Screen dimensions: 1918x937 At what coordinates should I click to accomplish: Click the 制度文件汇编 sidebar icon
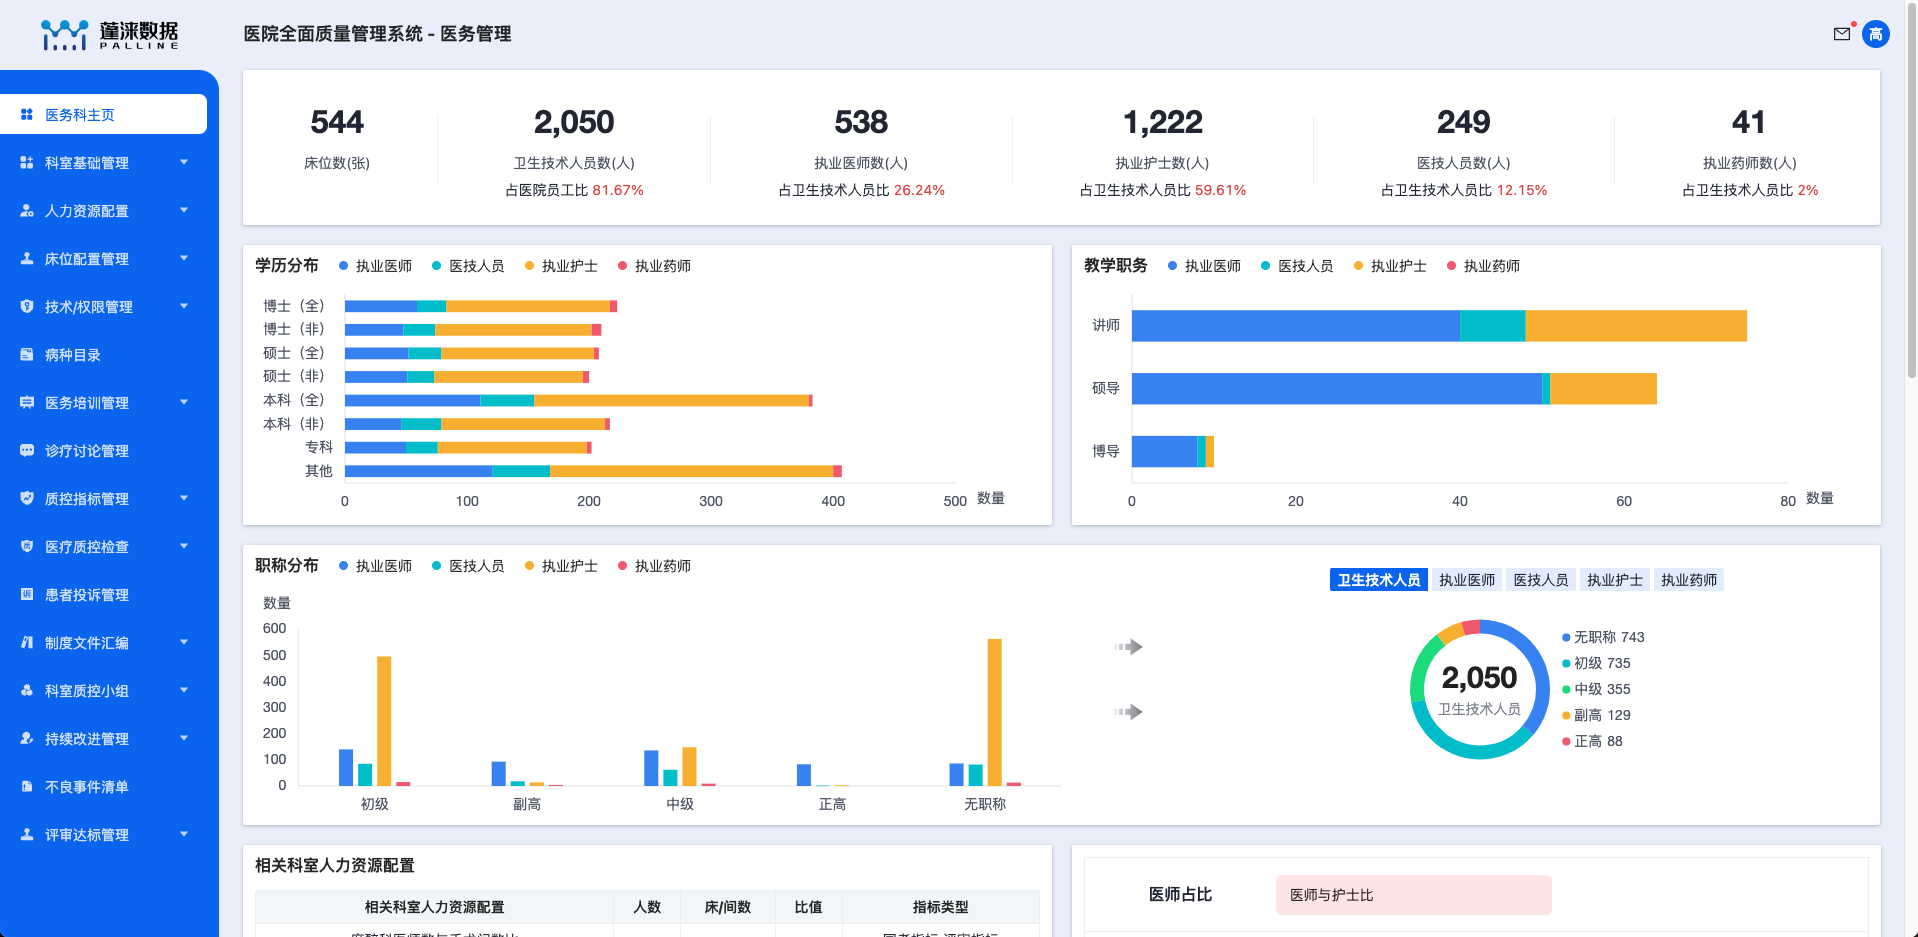27,642
